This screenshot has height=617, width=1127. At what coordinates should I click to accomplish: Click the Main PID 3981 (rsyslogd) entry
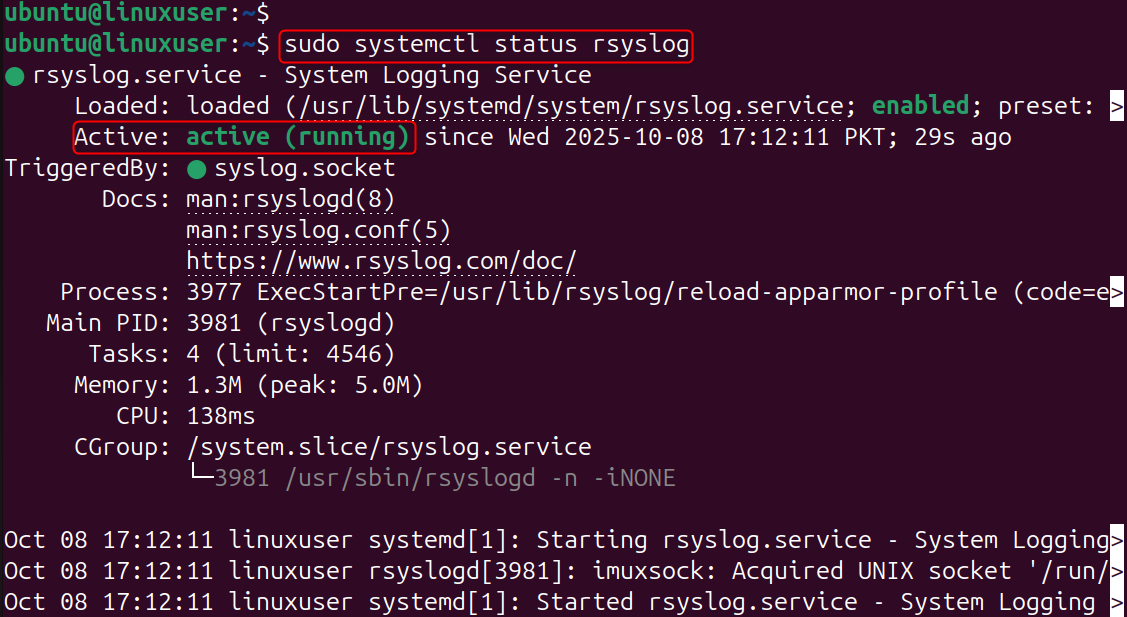click(290, 324)
